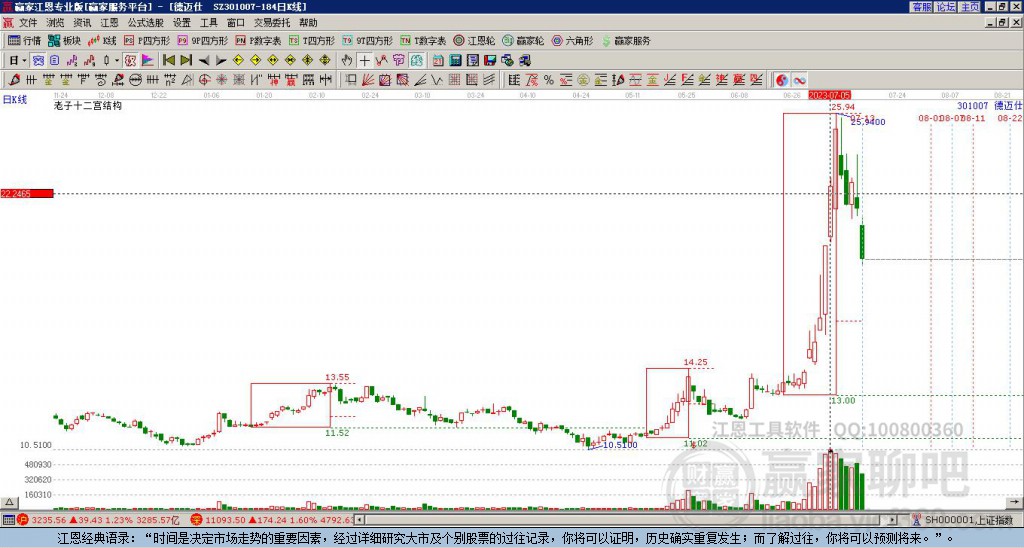Open the T数字表 tool
This screenshot has height=548, width=1024.
[423, 40]
